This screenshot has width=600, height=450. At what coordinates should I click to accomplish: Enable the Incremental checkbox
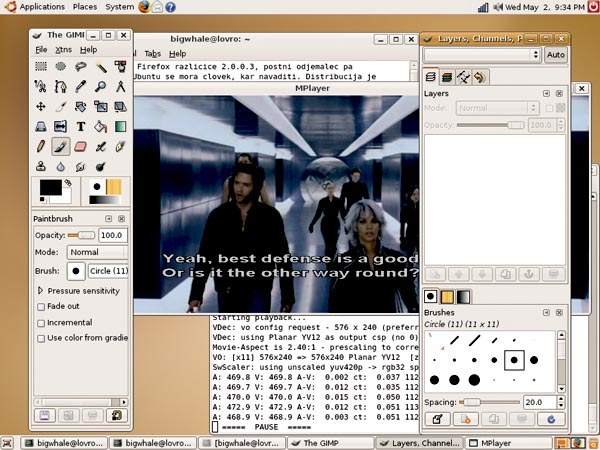(x=41, y=323)
